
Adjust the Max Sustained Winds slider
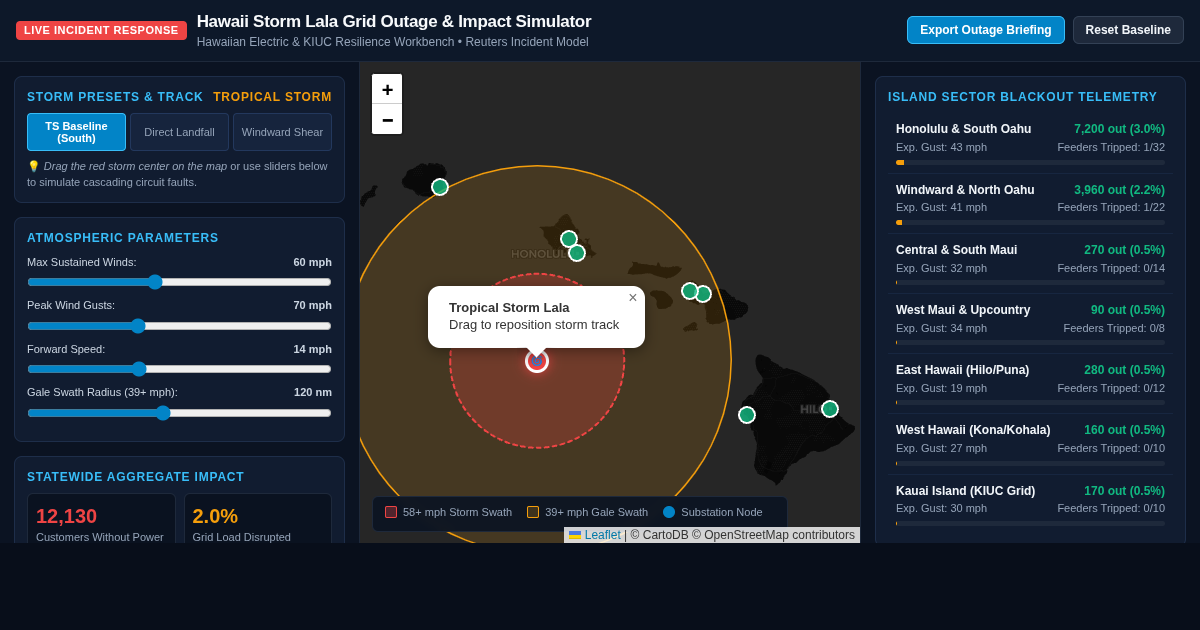point(179,282)
